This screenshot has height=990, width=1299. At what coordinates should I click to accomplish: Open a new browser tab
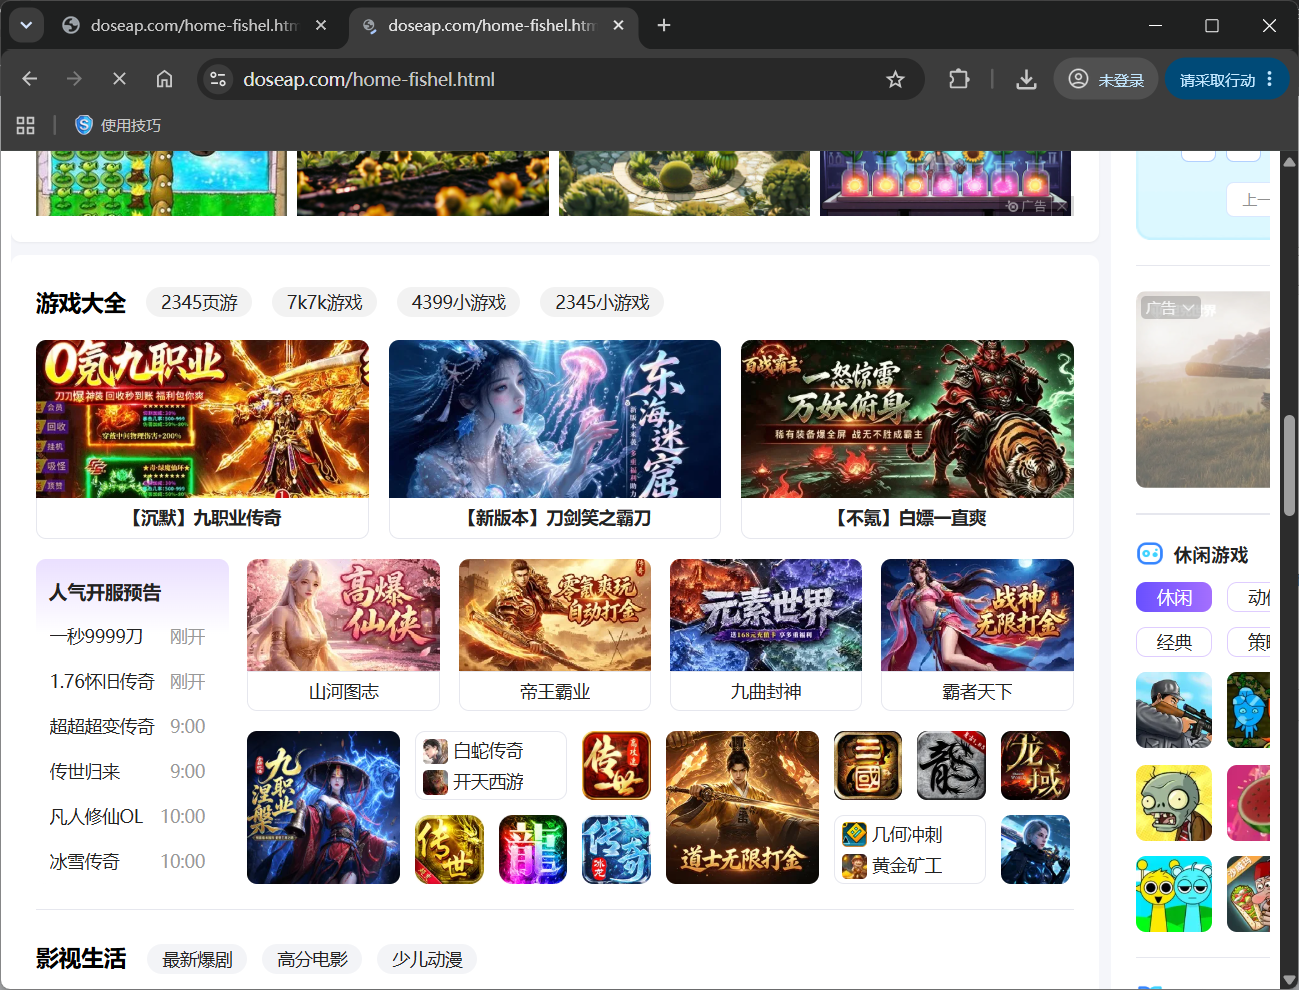[x=664, y=25]
